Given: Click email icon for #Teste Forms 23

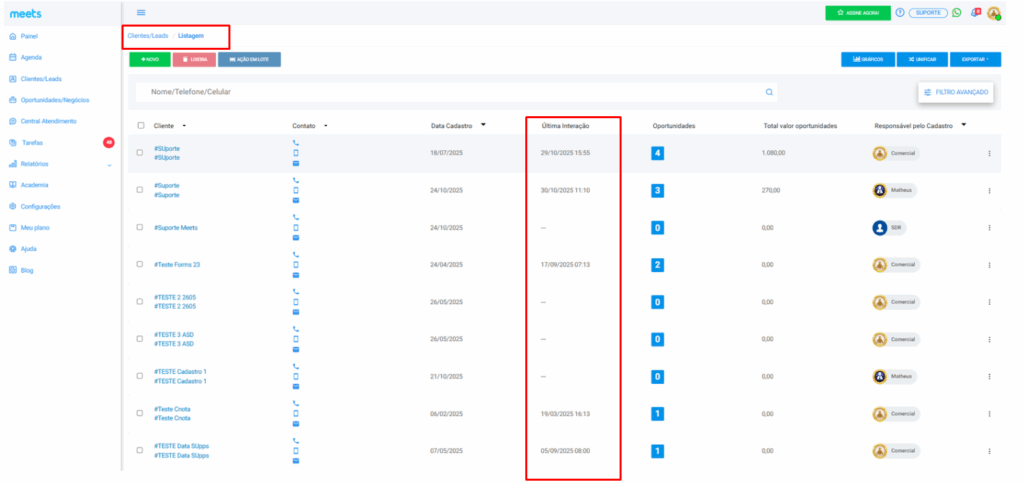Looking at the screenshot, I should click(x=295, y=275).
